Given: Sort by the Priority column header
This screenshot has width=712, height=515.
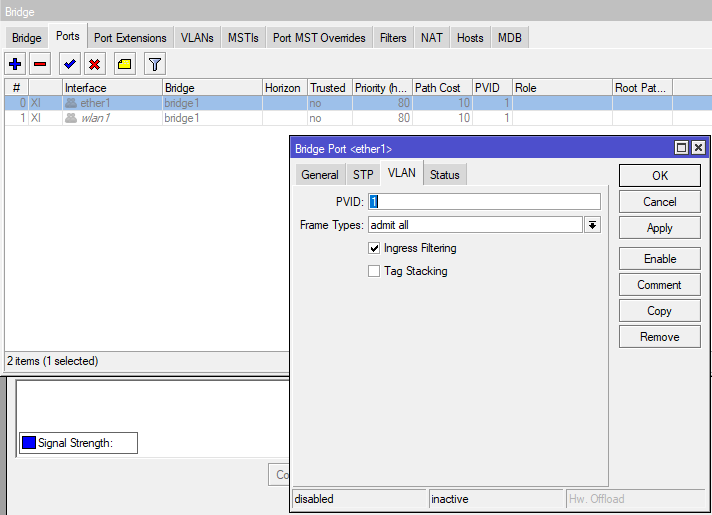Looking at the screenshot, I should tap(382, 88).
